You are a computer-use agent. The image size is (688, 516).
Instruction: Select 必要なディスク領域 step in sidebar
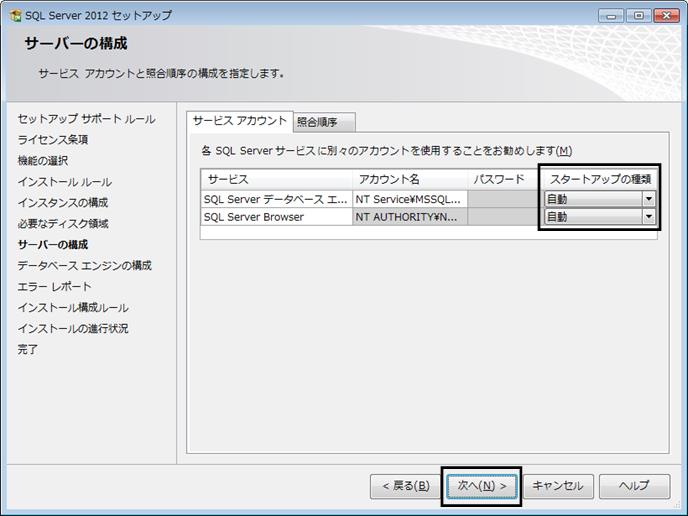(x=63, y=223)
